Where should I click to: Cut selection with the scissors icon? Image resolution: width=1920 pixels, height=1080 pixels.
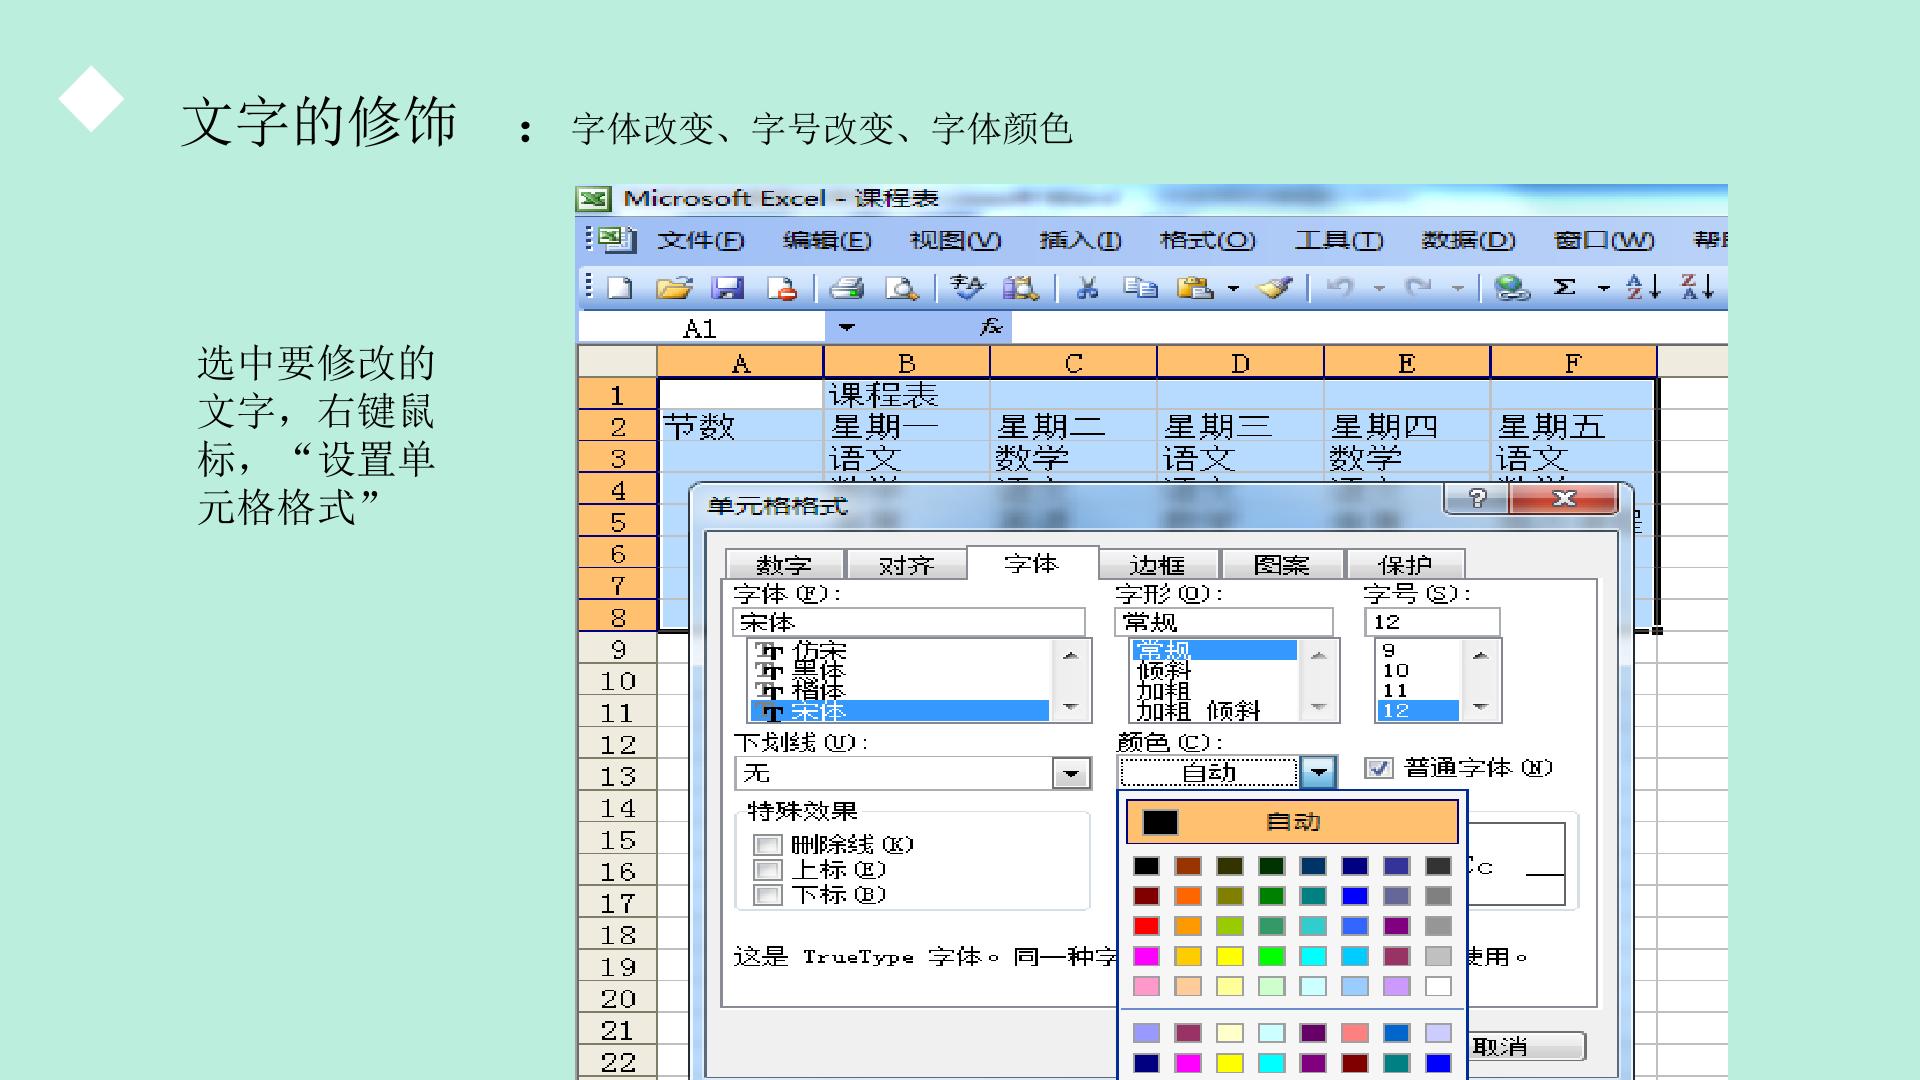click(1087, 288)
